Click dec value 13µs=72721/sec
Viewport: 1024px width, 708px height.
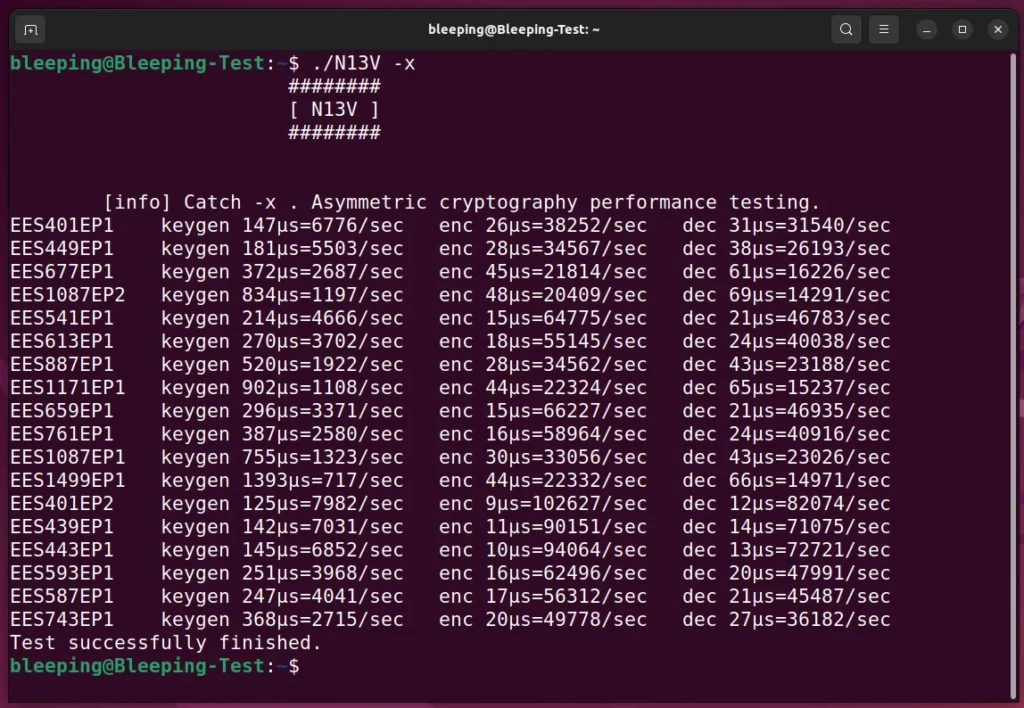pos(810,550)
